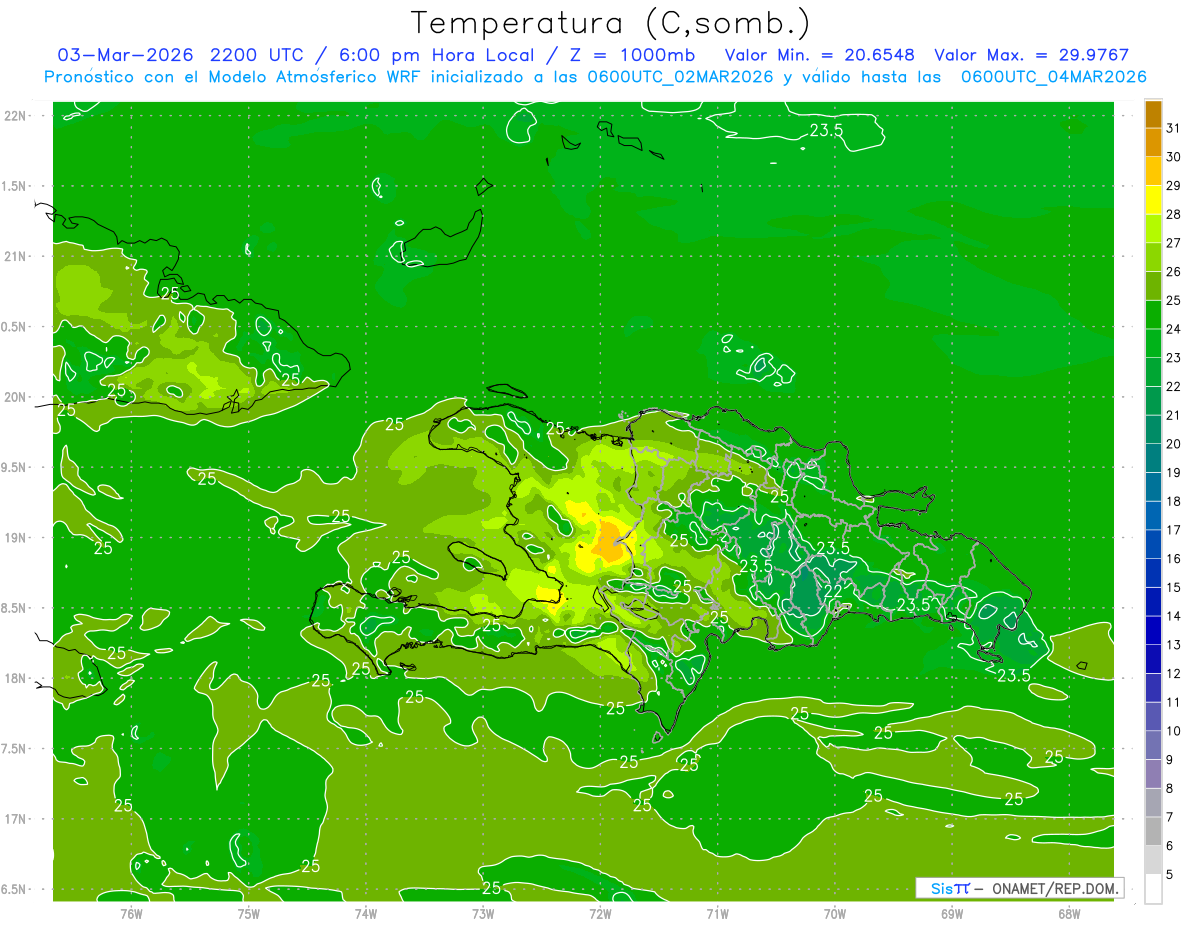
Task: Click the '13' label on the color scale
Action: coord(1173,644)
